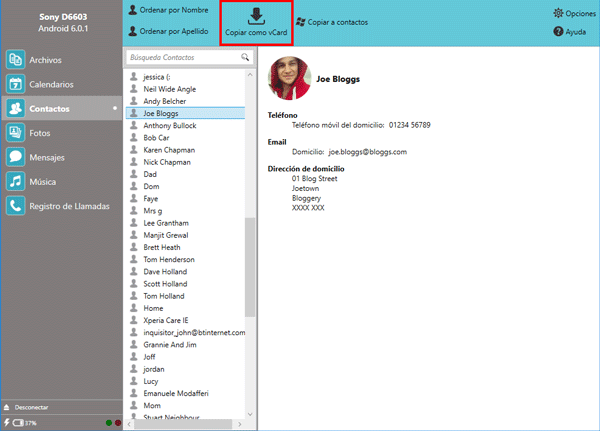Select contact jessica (:
600x431 pixels.
(185, 77)
